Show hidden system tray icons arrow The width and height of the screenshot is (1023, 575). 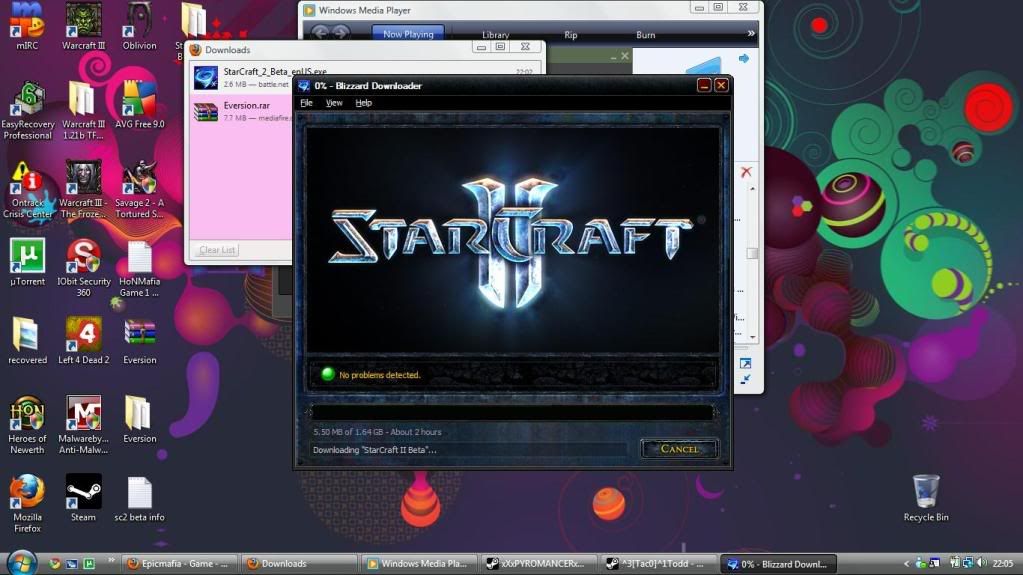[x=906, y=563]
